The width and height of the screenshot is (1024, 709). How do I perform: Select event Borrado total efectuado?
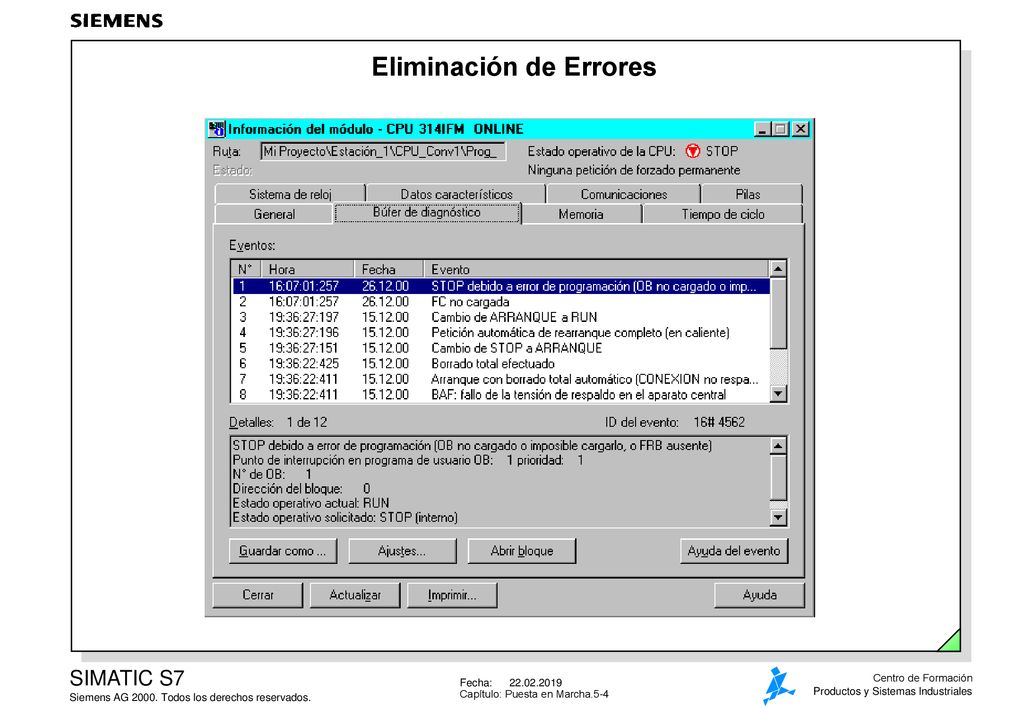tap(501, 364)
